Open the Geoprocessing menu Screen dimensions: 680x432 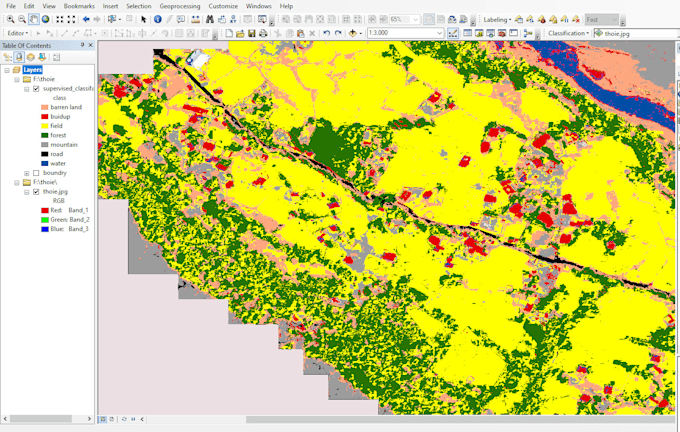(x=180, y=6)
